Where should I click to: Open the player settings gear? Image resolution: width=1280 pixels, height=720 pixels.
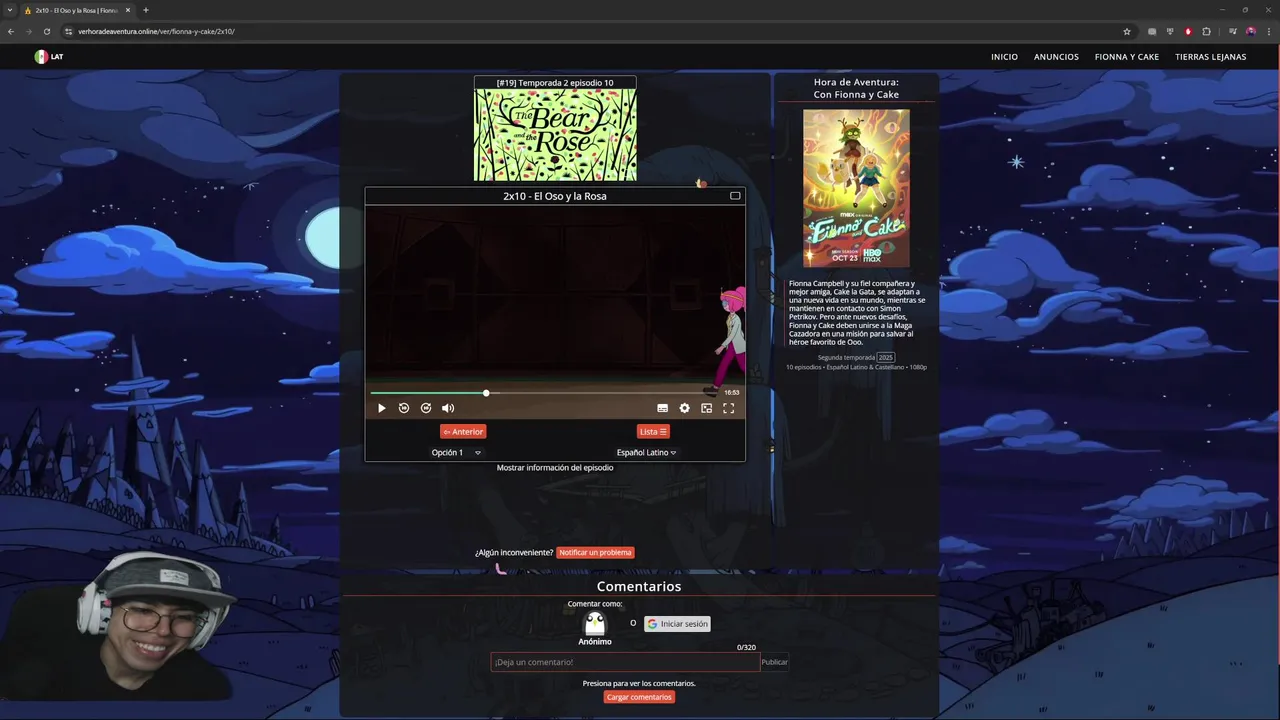684,408
